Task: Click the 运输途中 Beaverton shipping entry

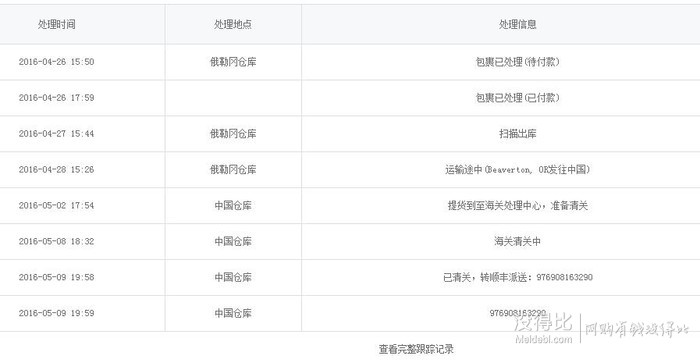Action: [x=517, y=170]
